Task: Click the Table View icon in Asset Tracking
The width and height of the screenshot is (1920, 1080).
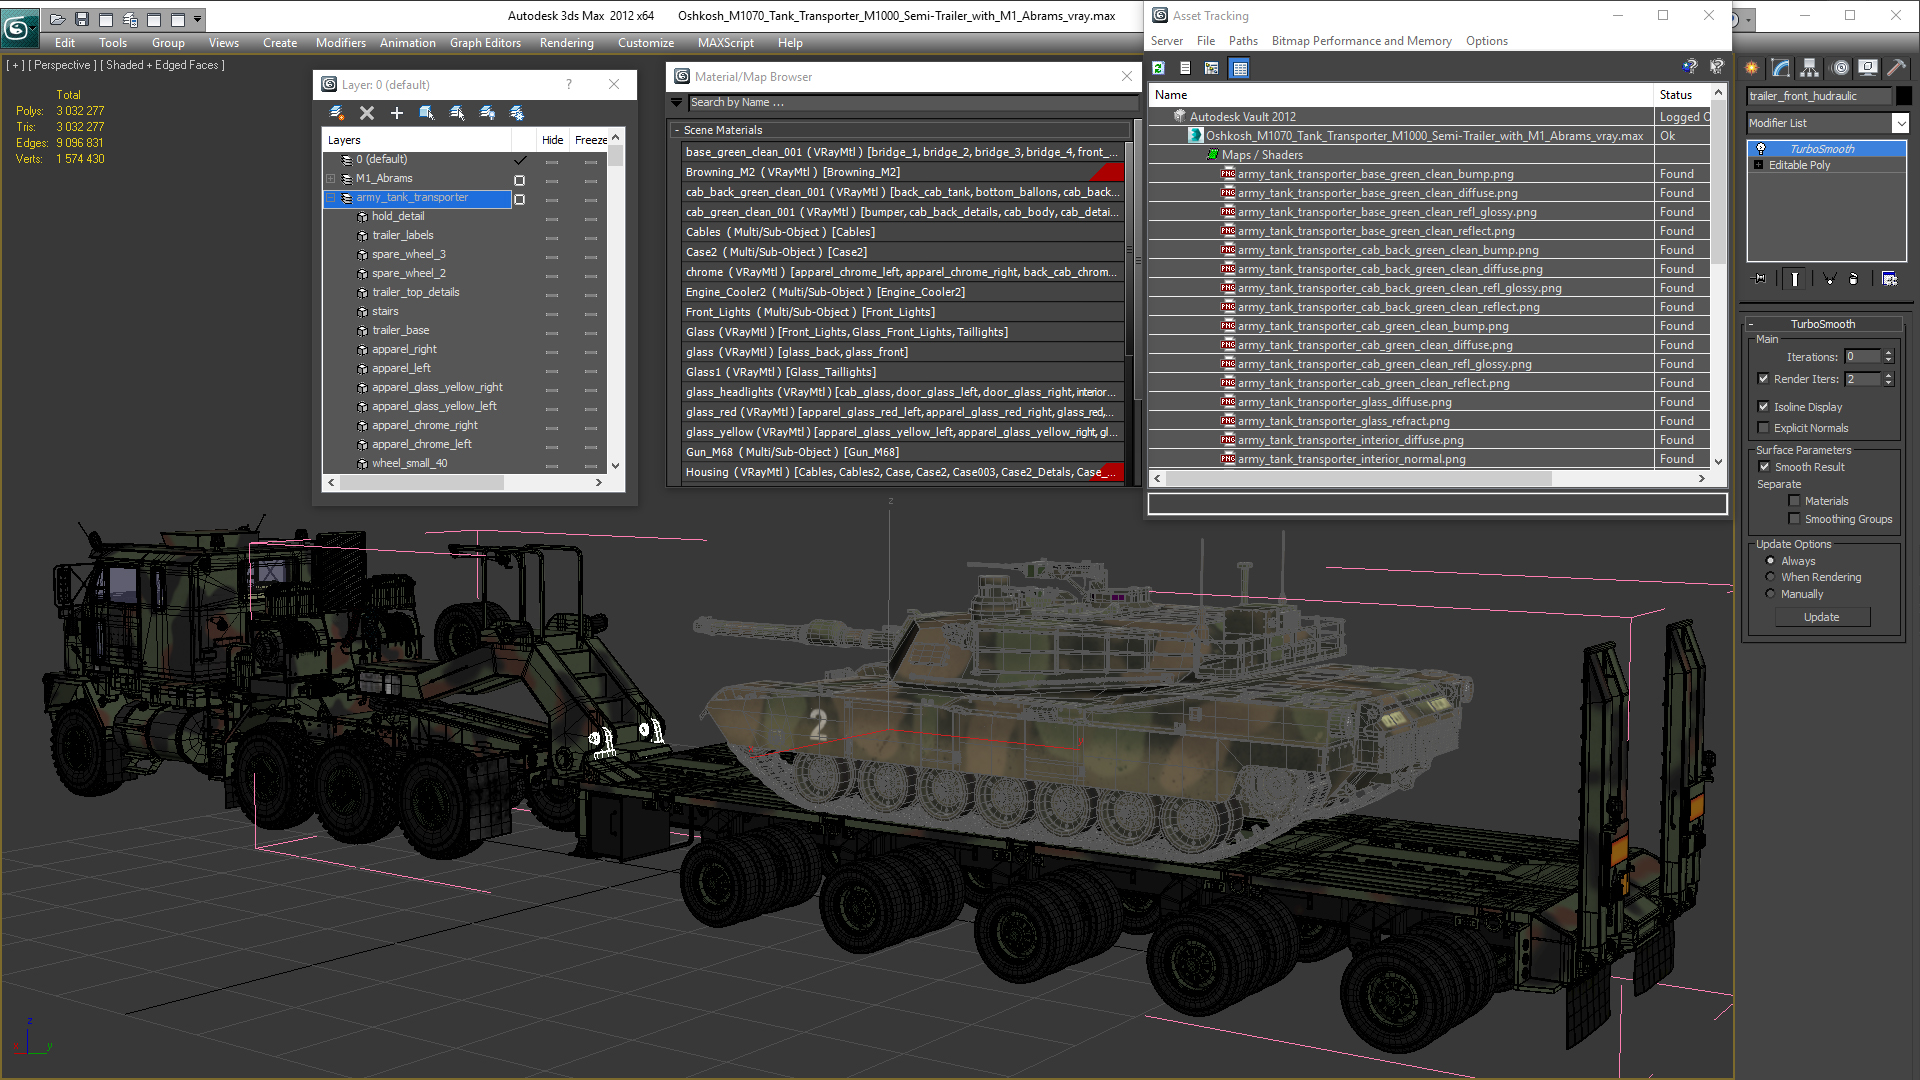Action: point(1240,68)
